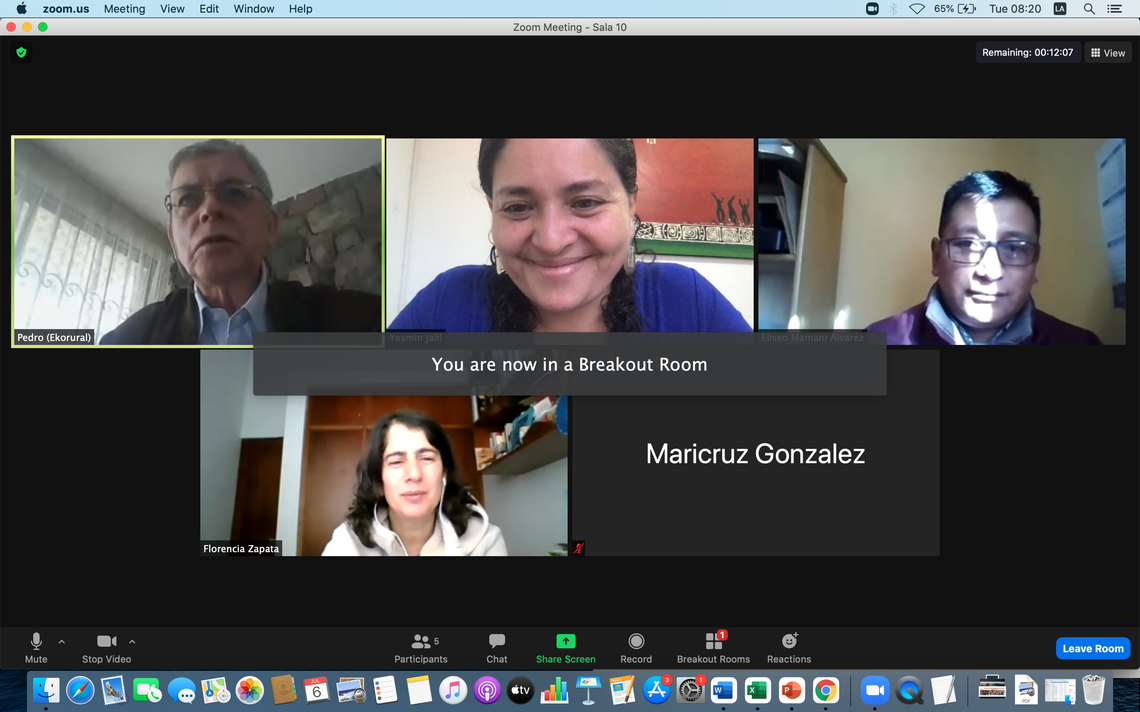Image resolution: width=1140 pixels, height=712 pixels.
Task: Open macOS Spotlight search icon
Action: click(x=1089, y=9)
